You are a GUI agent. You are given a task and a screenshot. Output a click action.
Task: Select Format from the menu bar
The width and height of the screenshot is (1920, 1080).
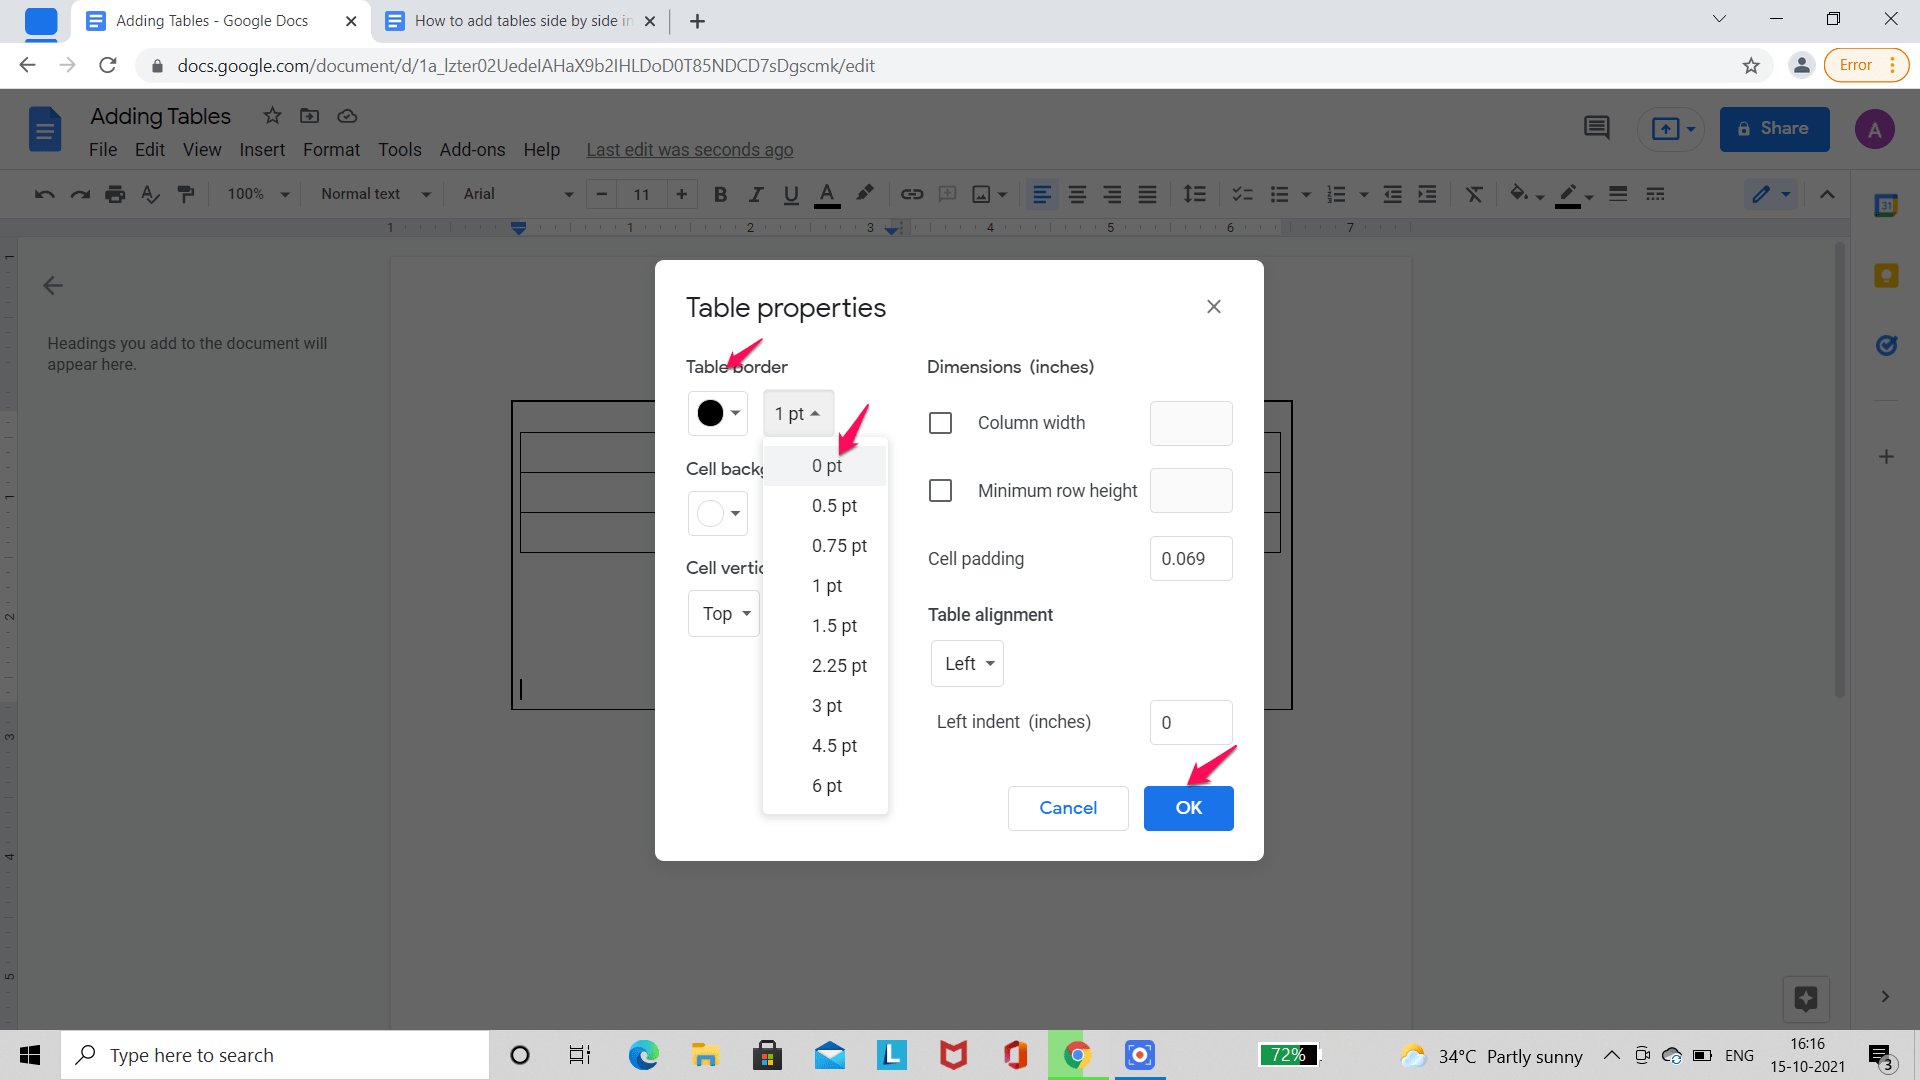pos(331,149)
